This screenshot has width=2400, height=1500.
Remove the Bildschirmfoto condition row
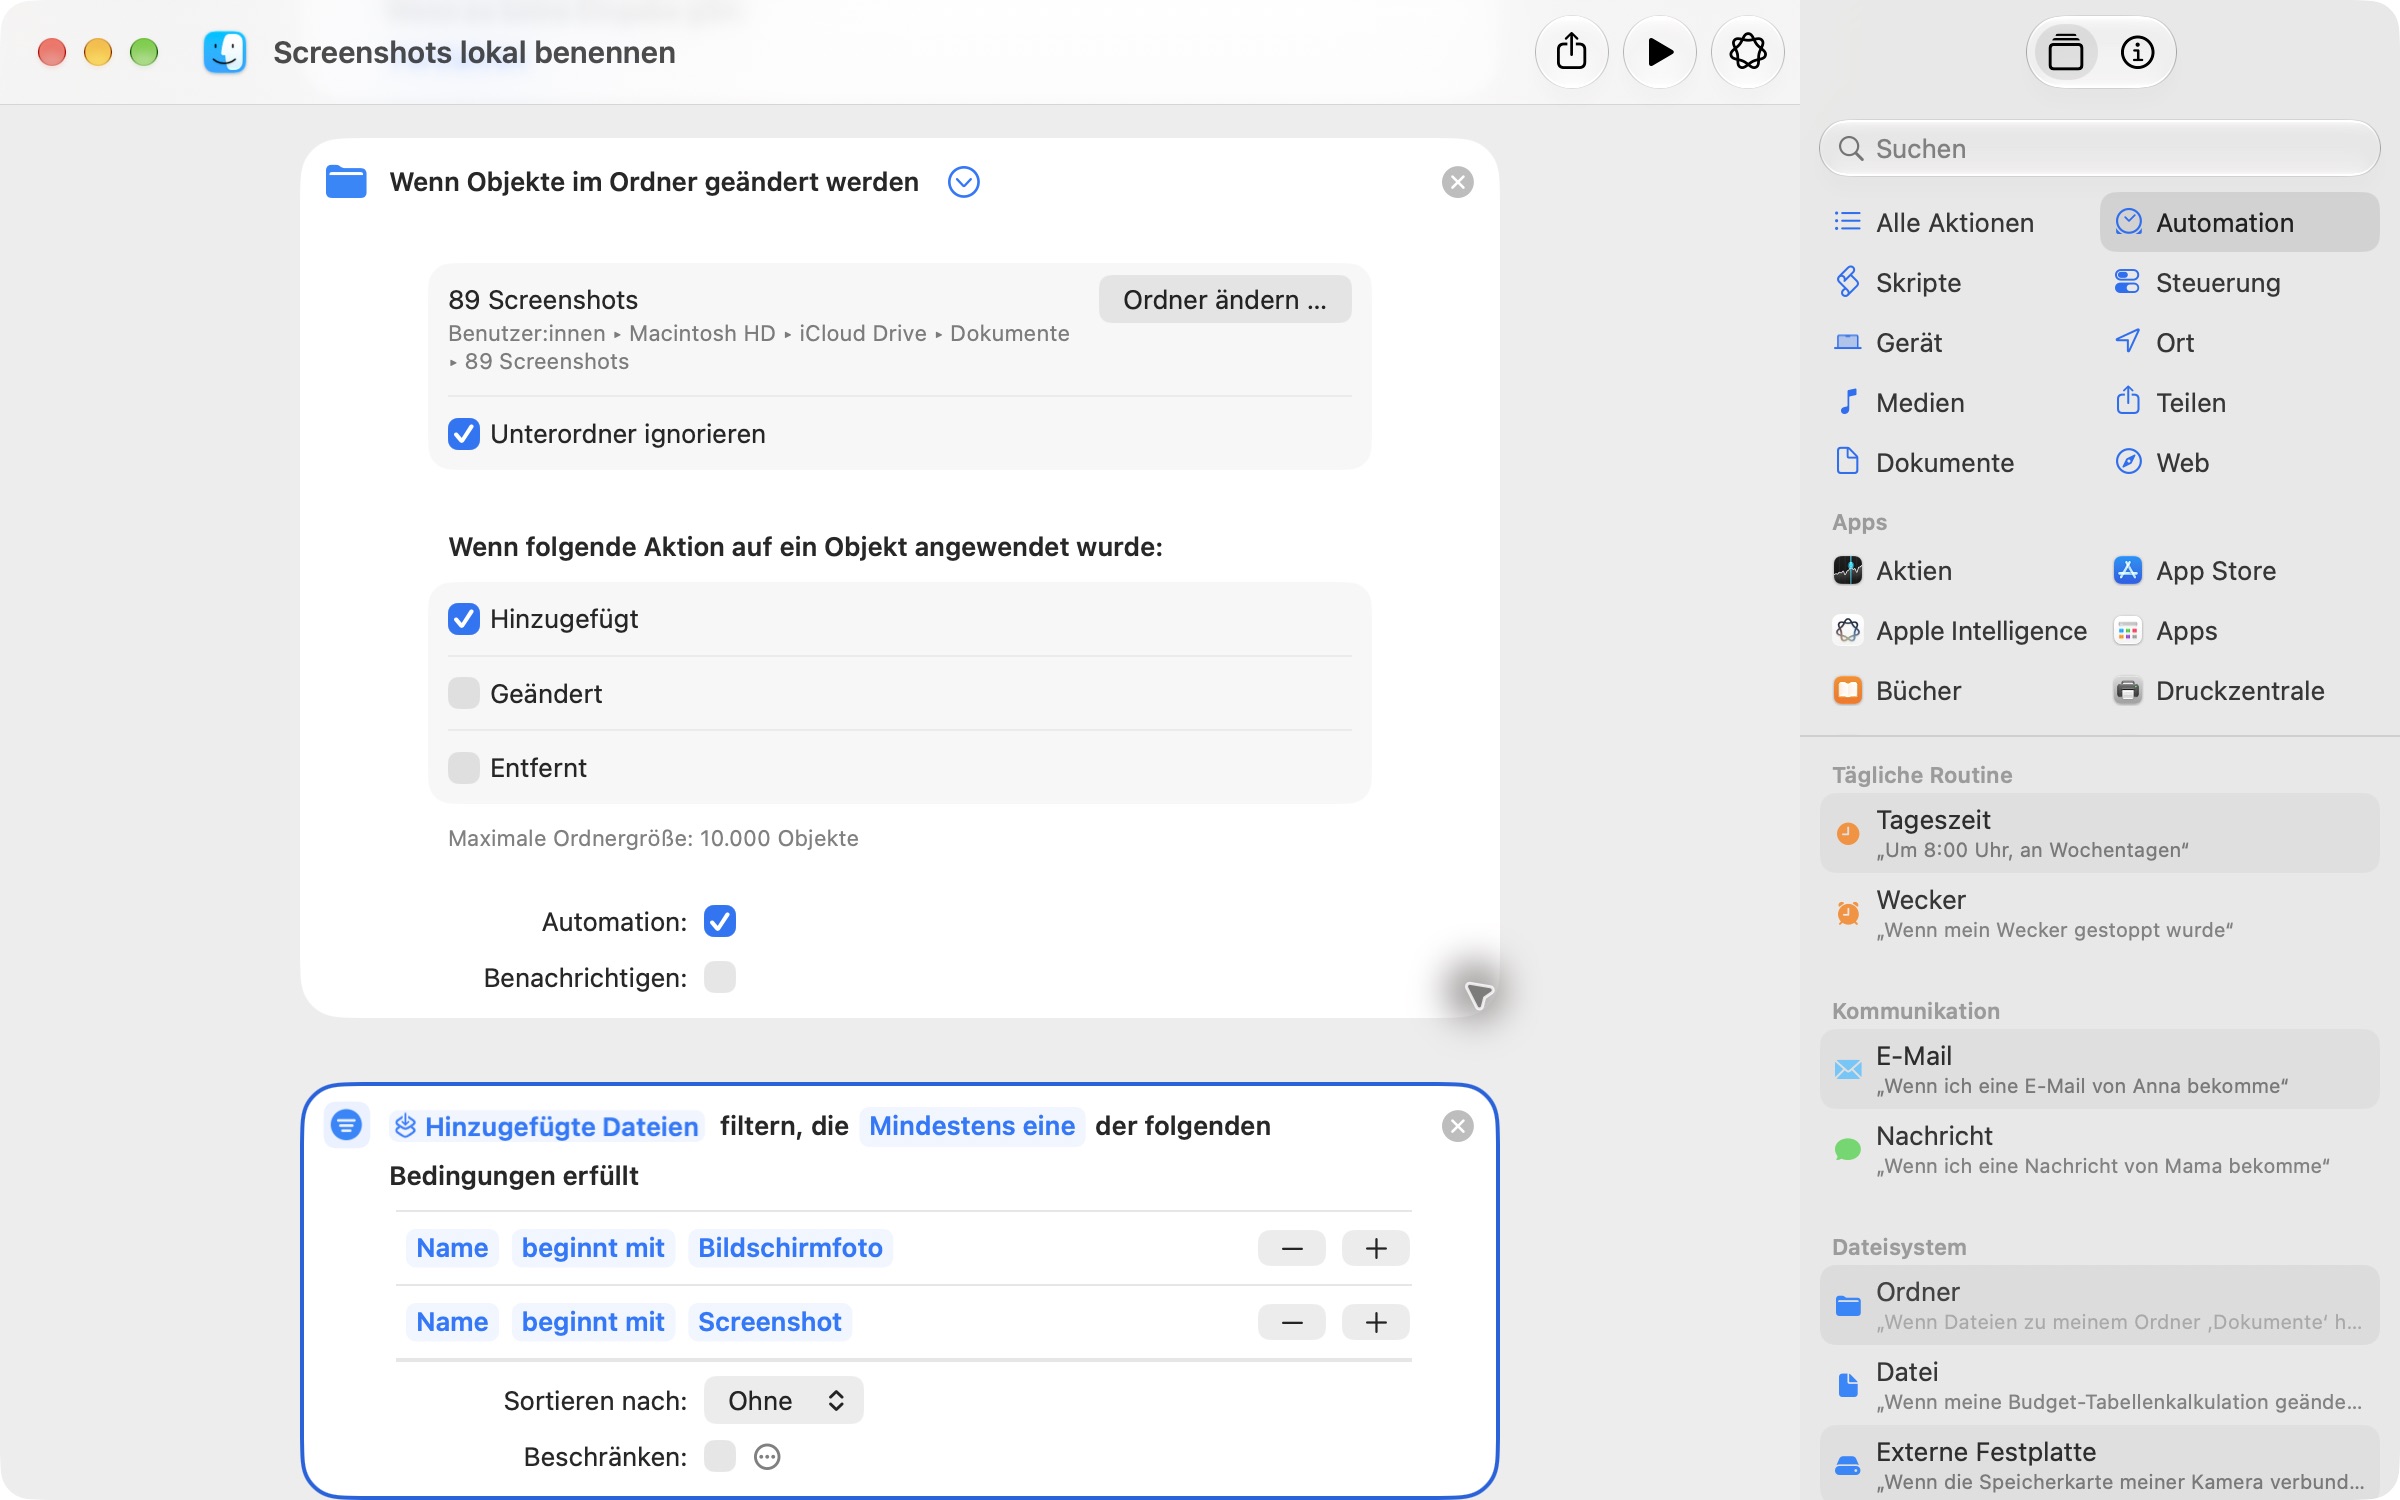(1292, 1248)
